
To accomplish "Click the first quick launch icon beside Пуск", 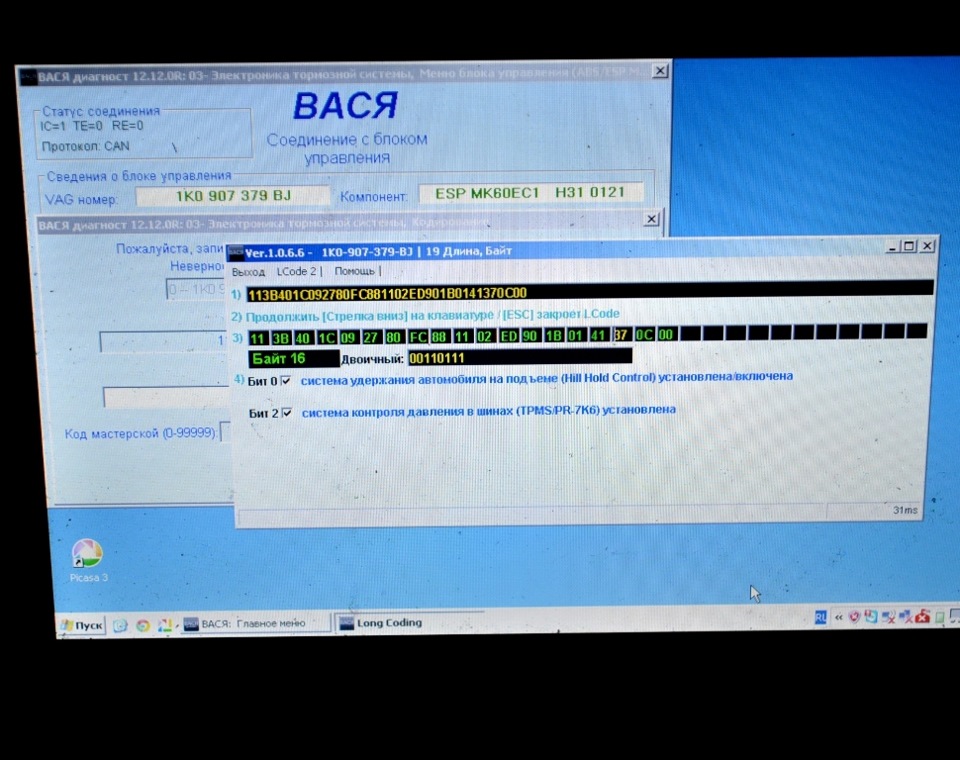I will click(x=121, y=625).
